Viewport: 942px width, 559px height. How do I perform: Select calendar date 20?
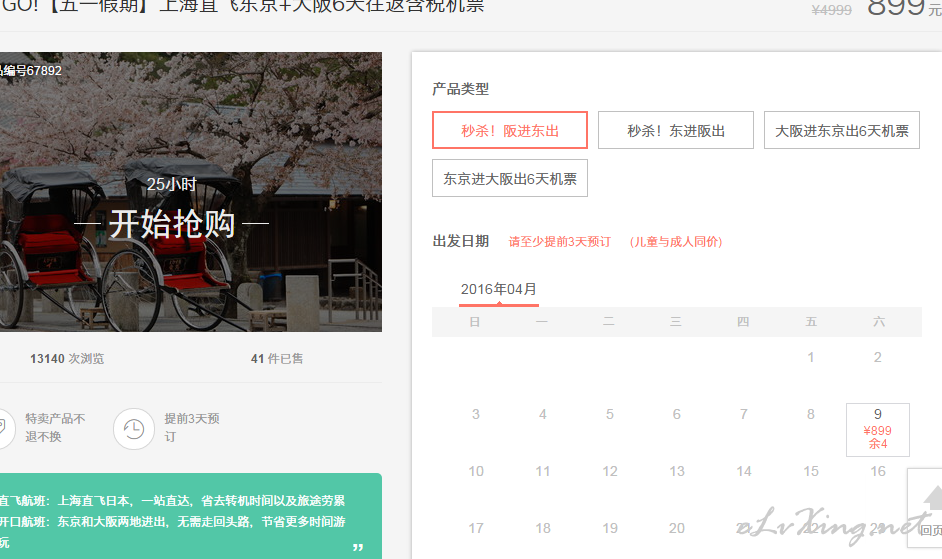pyautogui.click(x=676, y=528)
